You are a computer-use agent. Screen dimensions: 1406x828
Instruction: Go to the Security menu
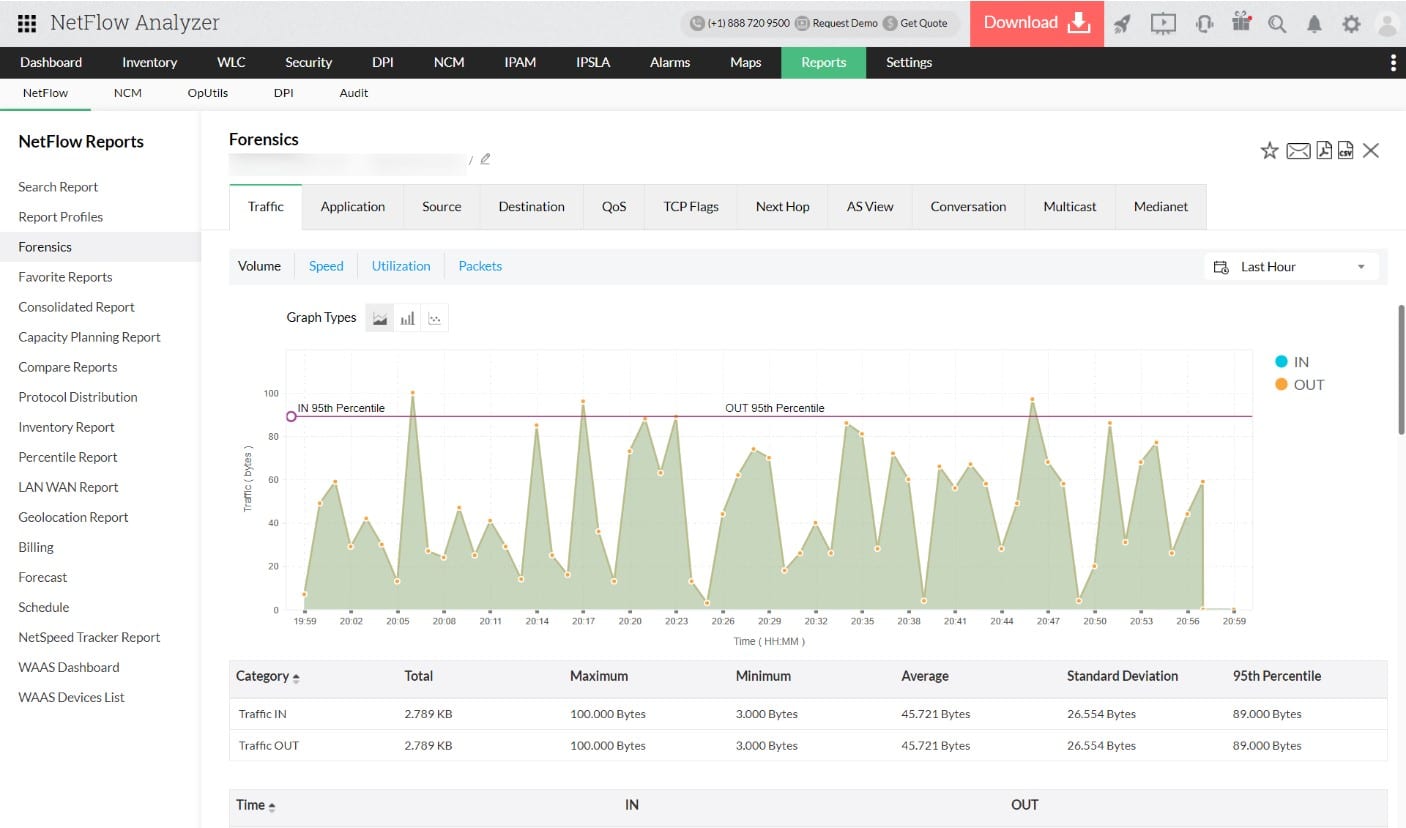(x=308, y=62)
